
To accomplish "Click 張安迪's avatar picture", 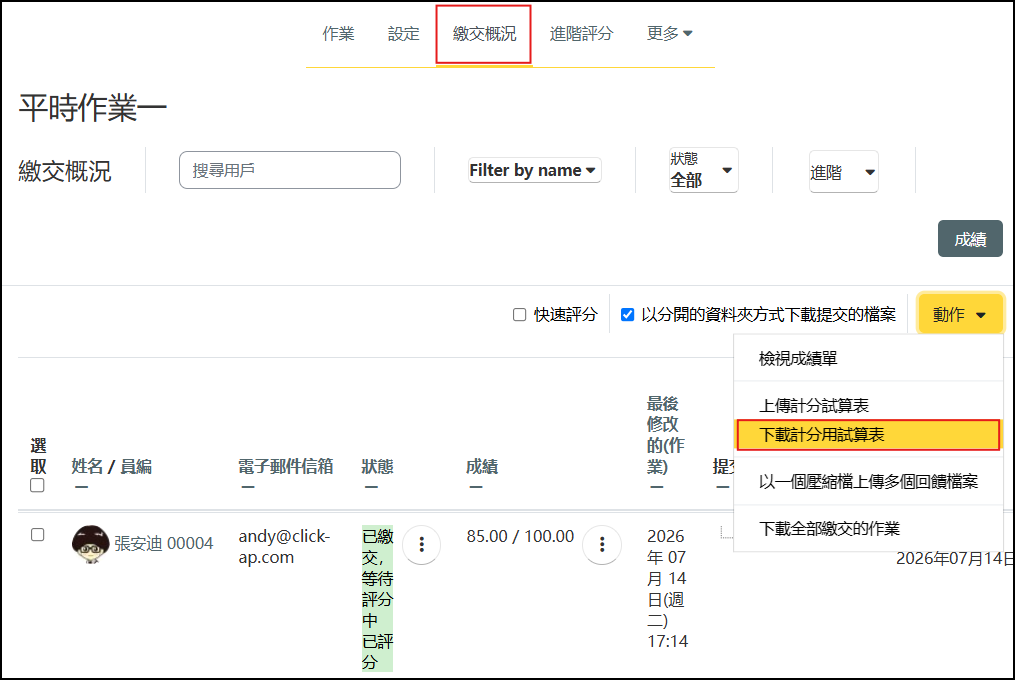I will pos(90,544).
